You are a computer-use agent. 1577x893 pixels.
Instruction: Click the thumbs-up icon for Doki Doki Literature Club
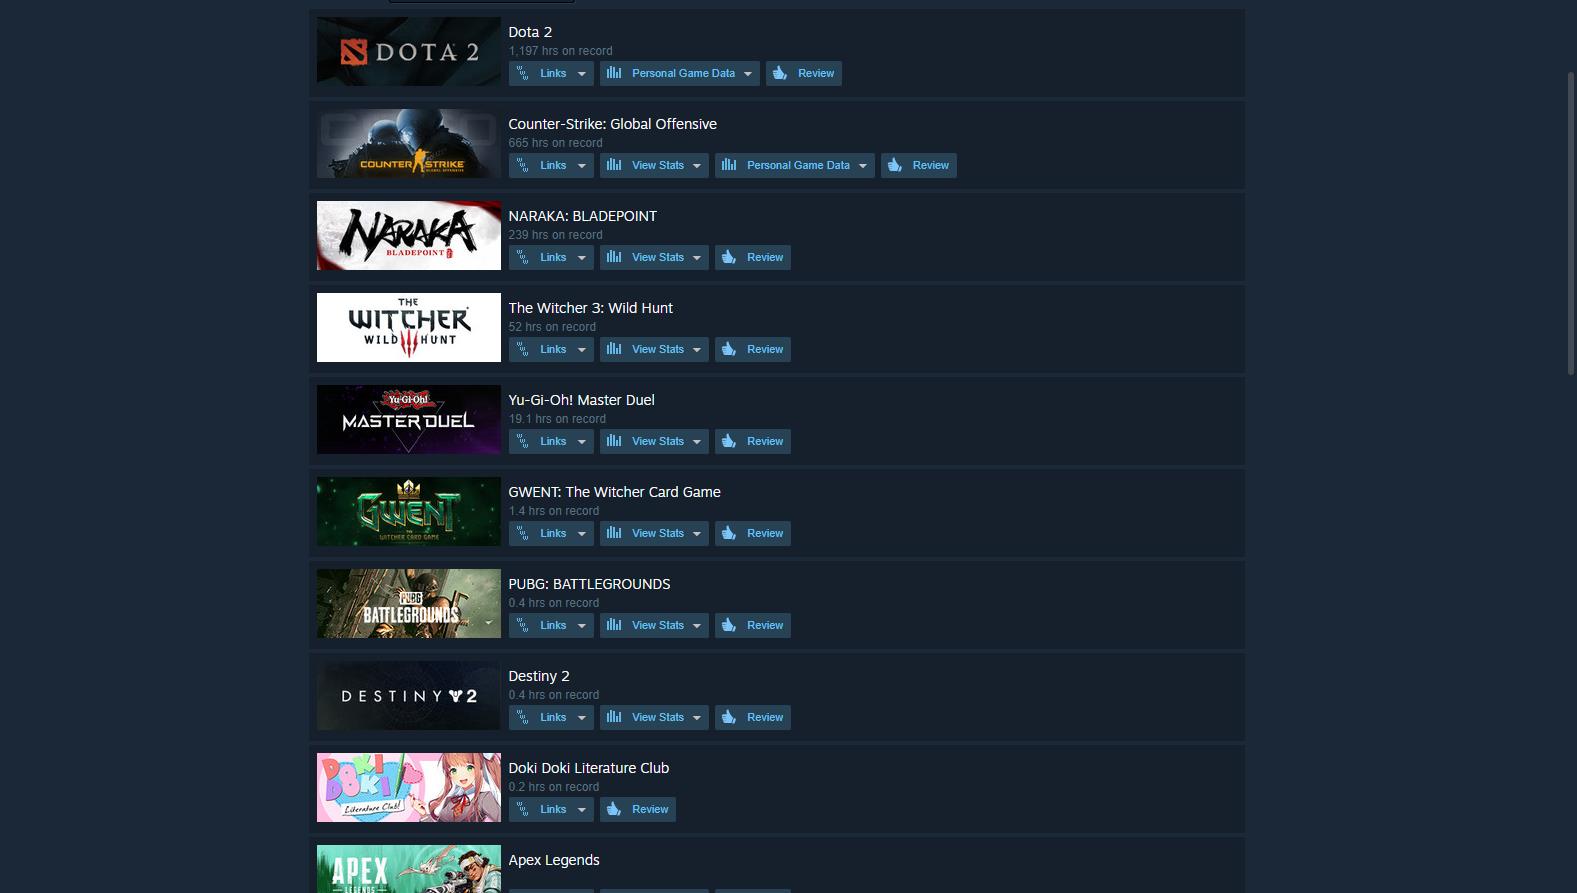pyautogui.click(x=614, y=809)
